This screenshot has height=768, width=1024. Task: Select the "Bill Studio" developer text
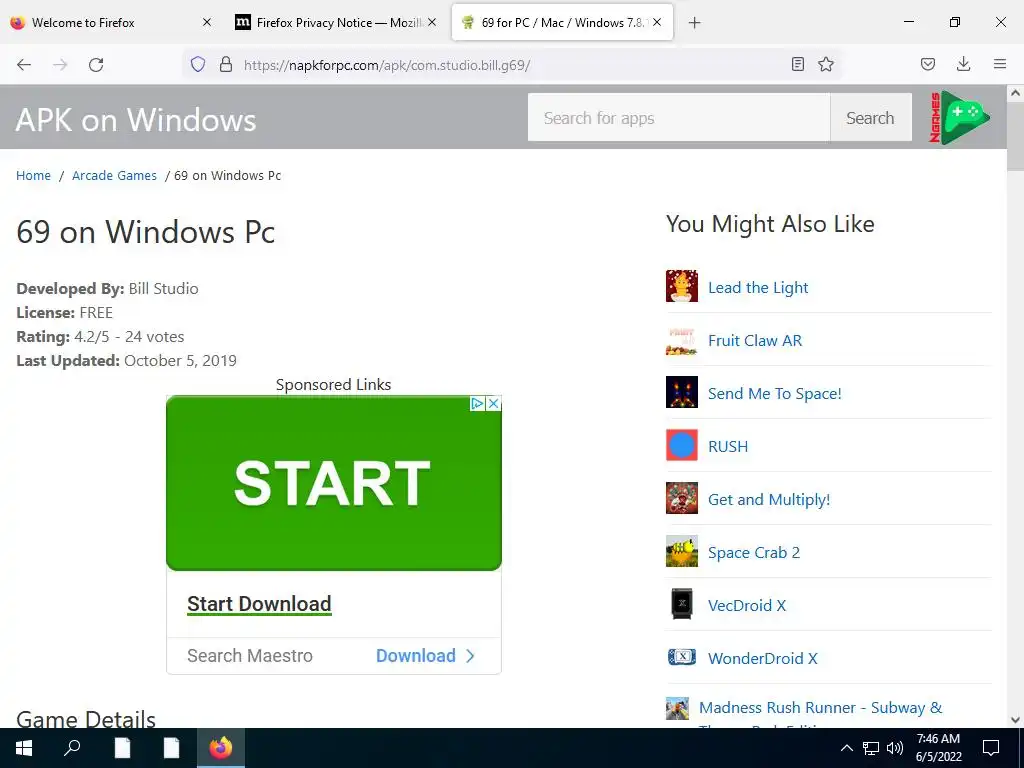[x=163, y=289]
